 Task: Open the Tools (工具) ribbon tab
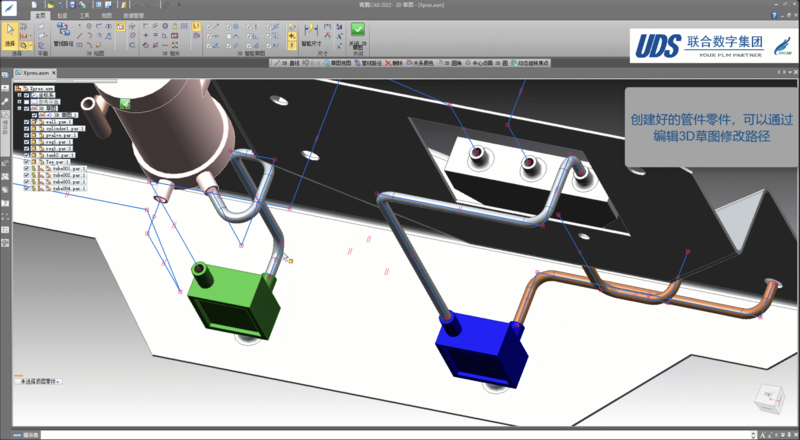[x=88, y=16]
